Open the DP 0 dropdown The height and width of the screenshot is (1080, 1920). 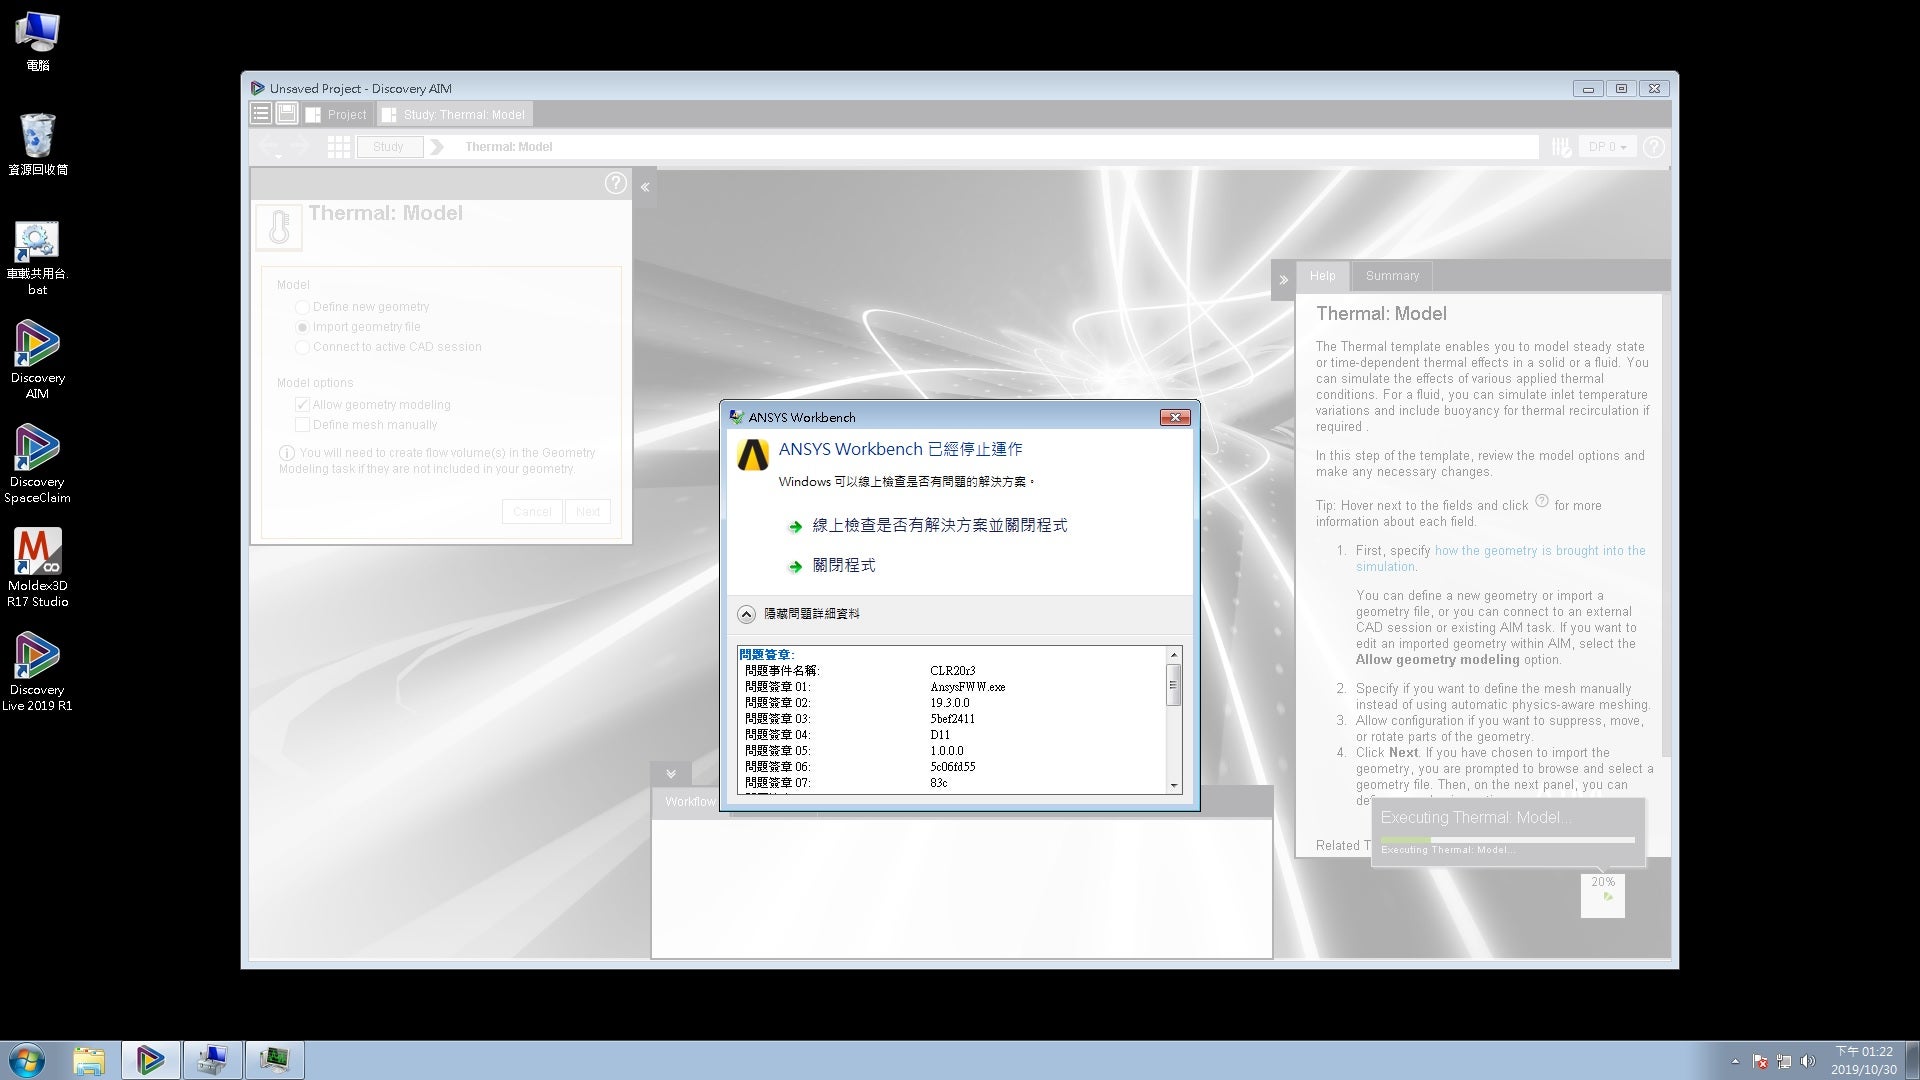(1607, 147)
